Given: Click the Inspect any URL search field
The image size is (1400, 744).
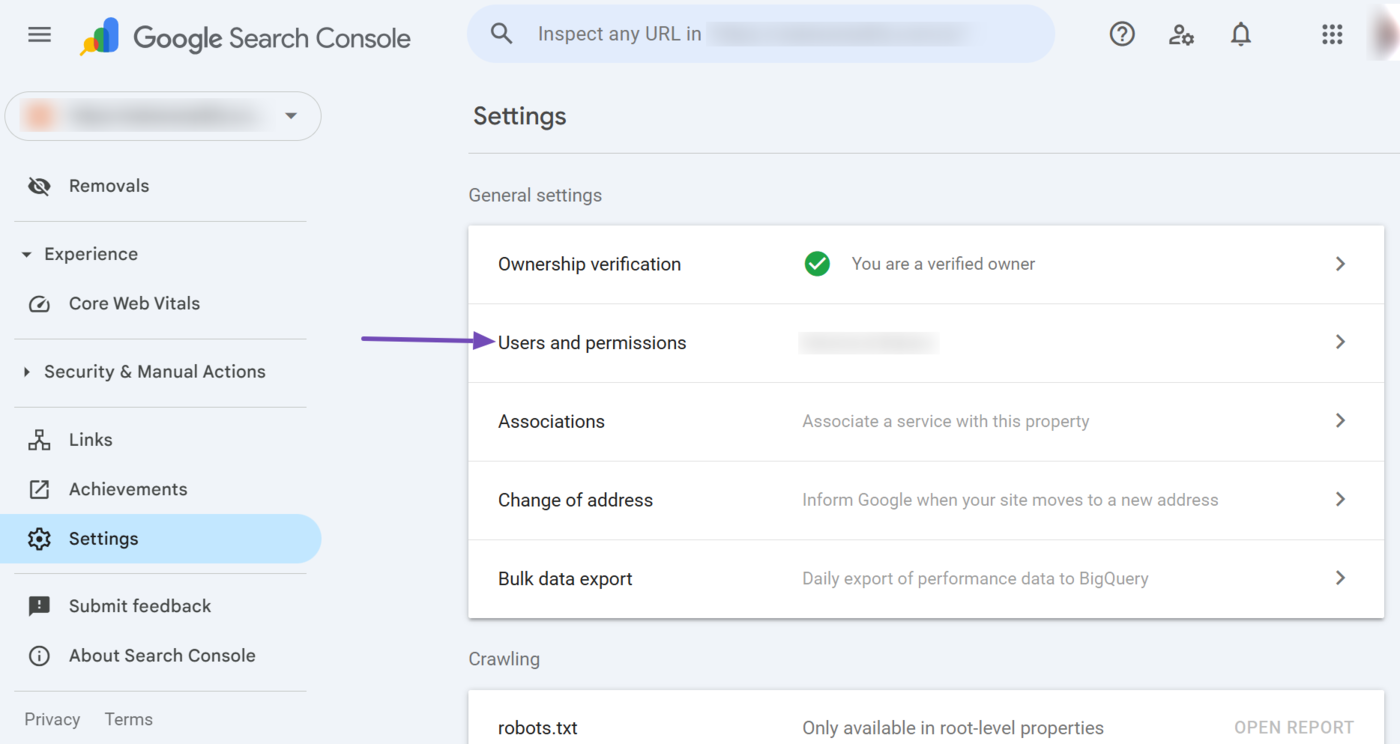Looking at the screenshot, I should click(x=760, y=34).
